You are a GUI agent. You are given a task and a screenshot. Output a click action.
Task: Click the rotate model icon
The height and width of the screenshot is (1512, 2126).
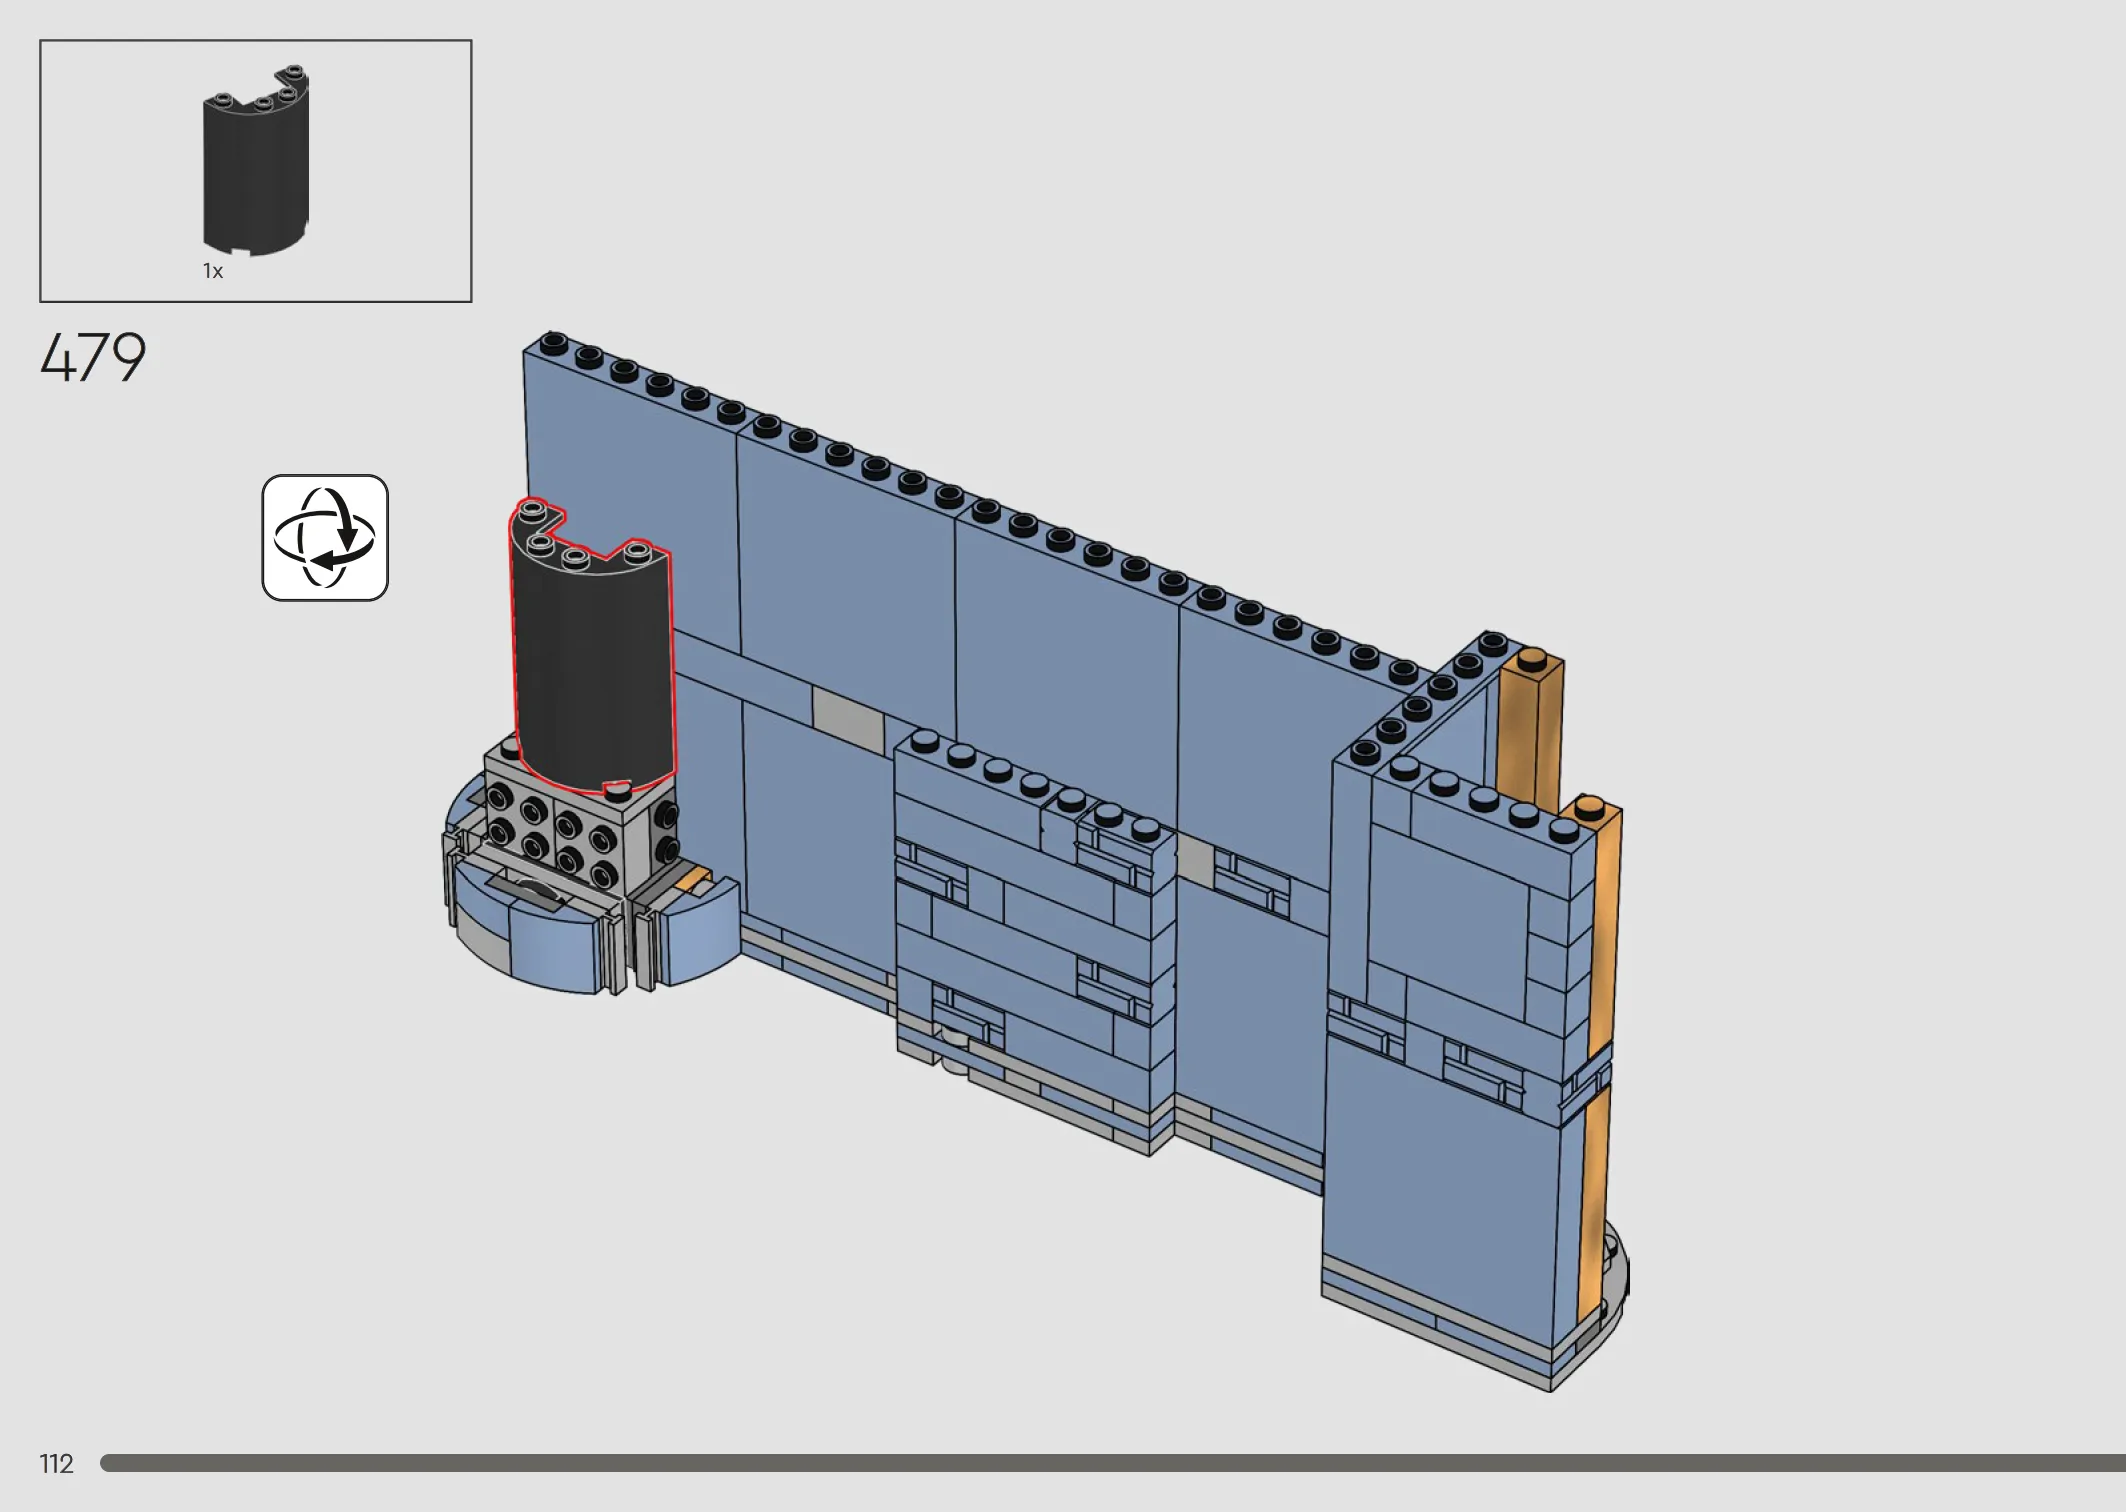tap(325, 538)
